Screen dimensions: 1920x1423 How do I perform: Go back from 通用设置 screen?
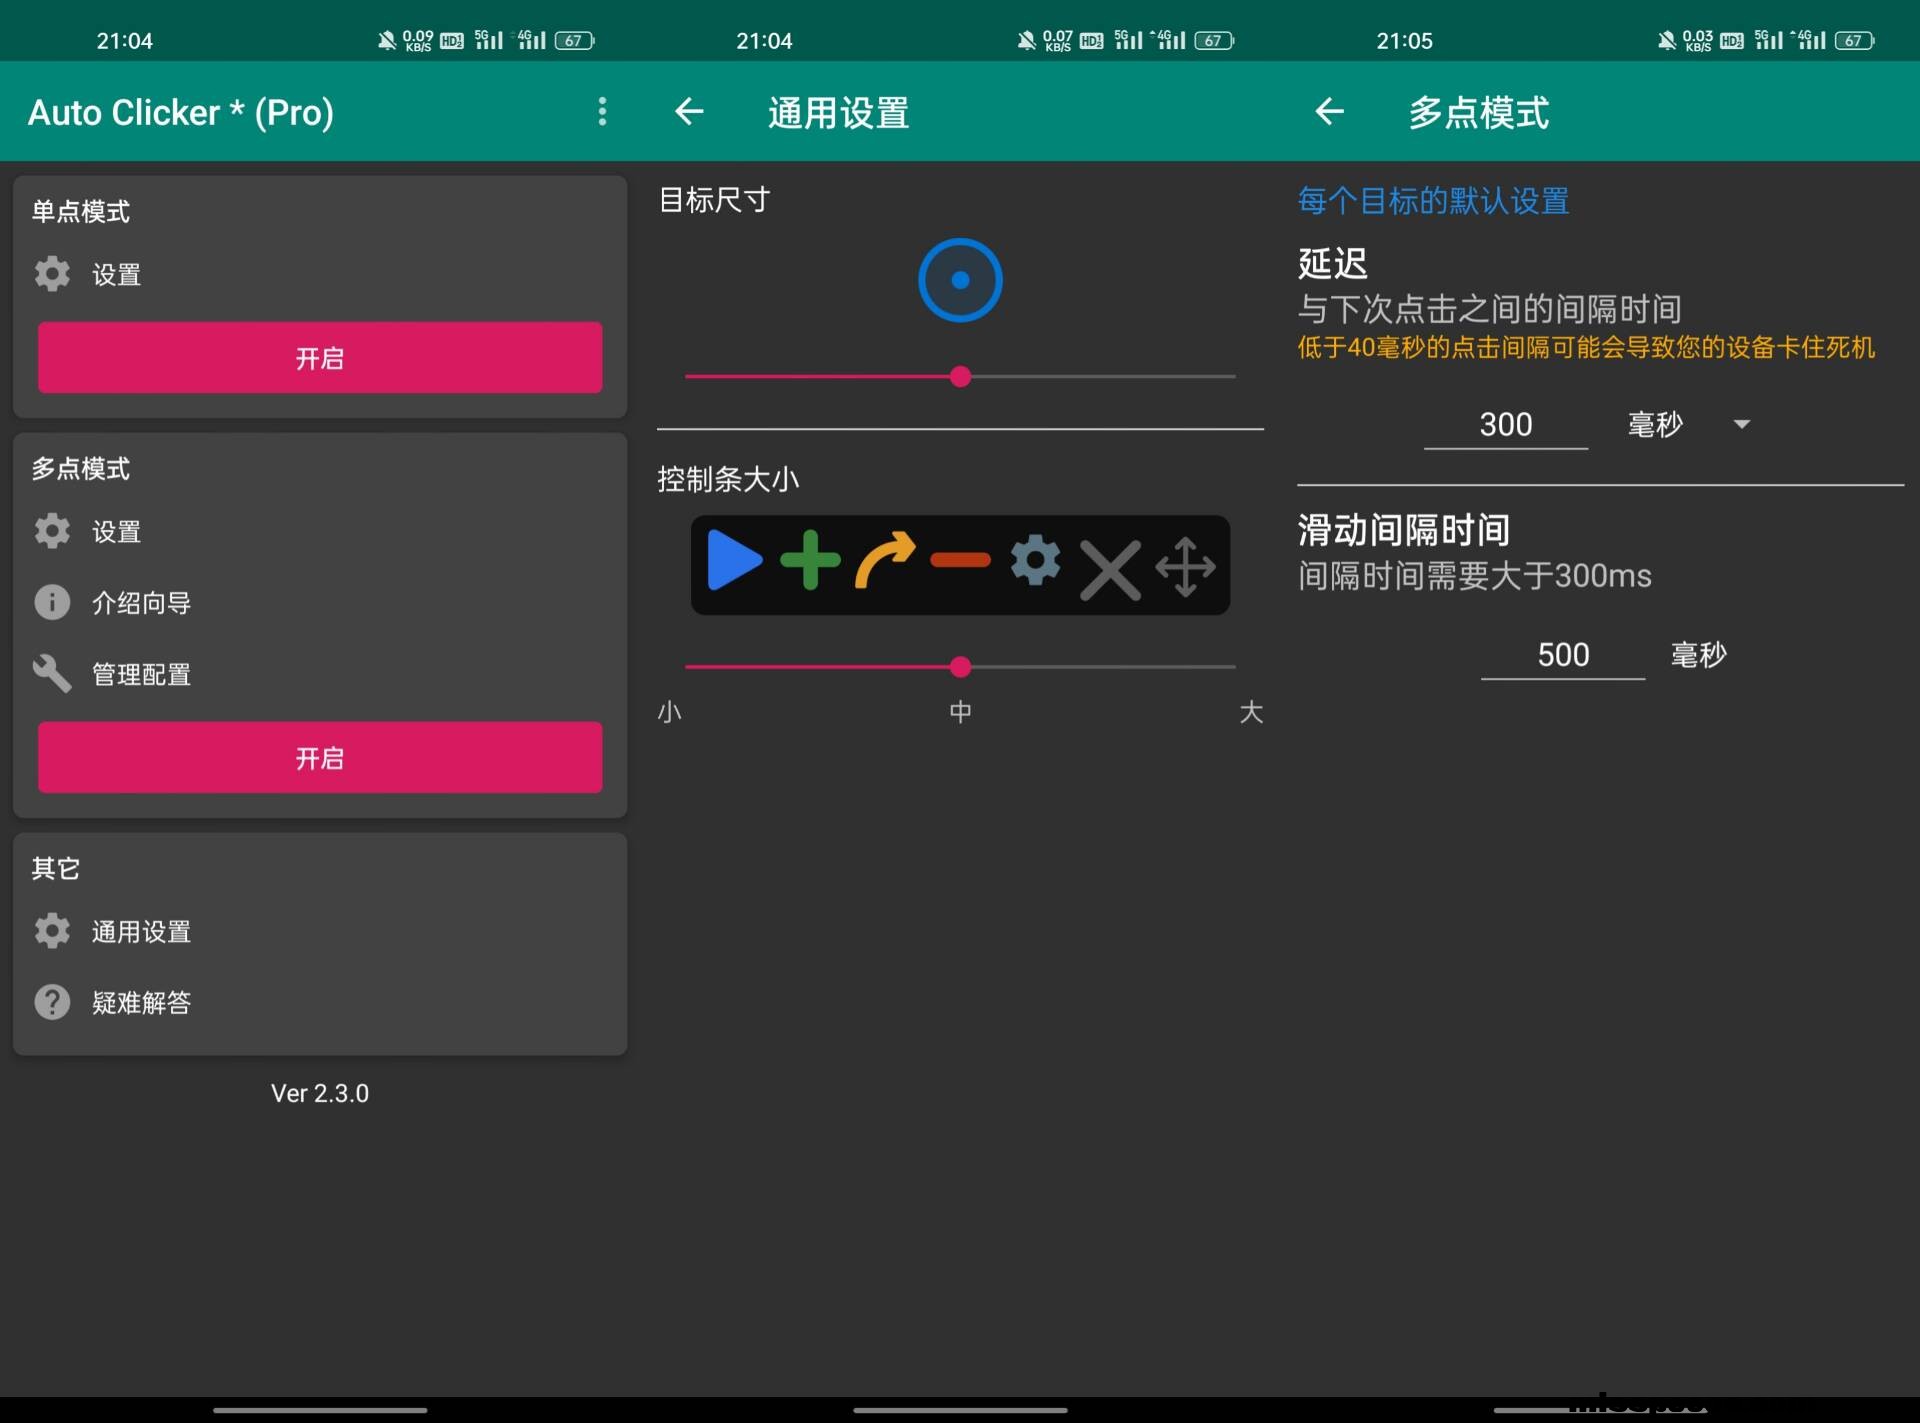(689, 111)
